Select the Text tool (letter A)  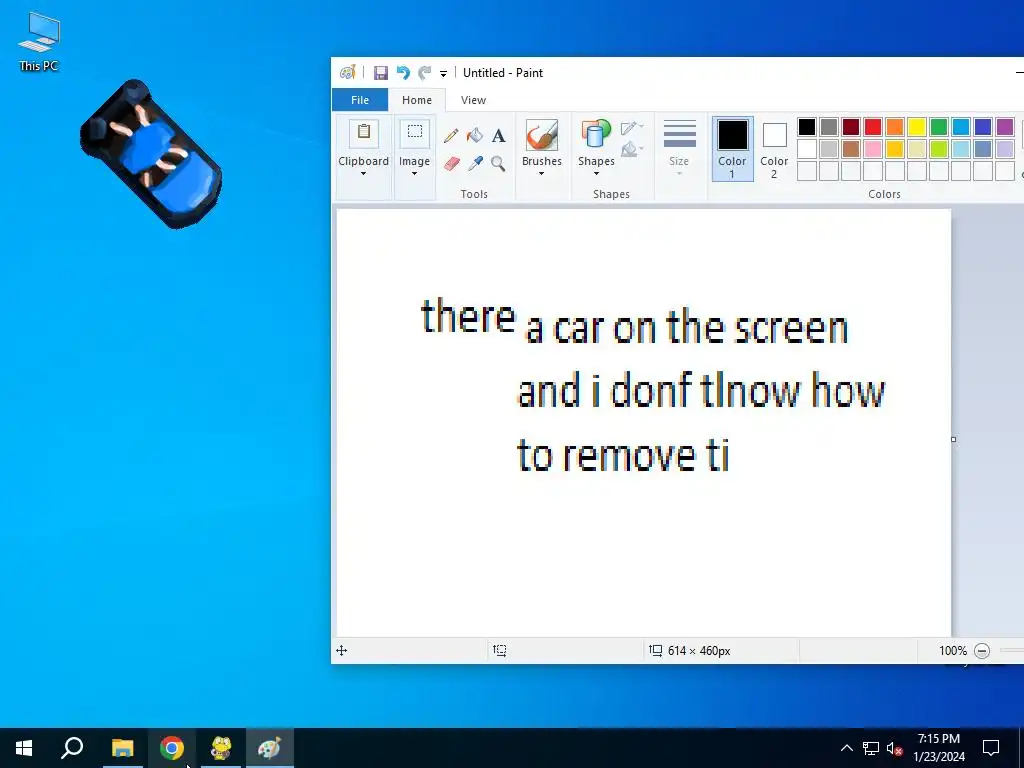click(498, 135)
